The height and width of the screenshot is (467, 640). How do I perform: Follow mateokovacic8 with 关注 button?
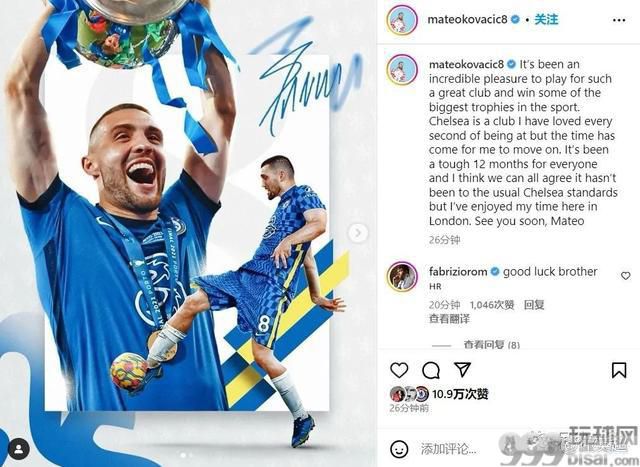[x=546, y=19]
